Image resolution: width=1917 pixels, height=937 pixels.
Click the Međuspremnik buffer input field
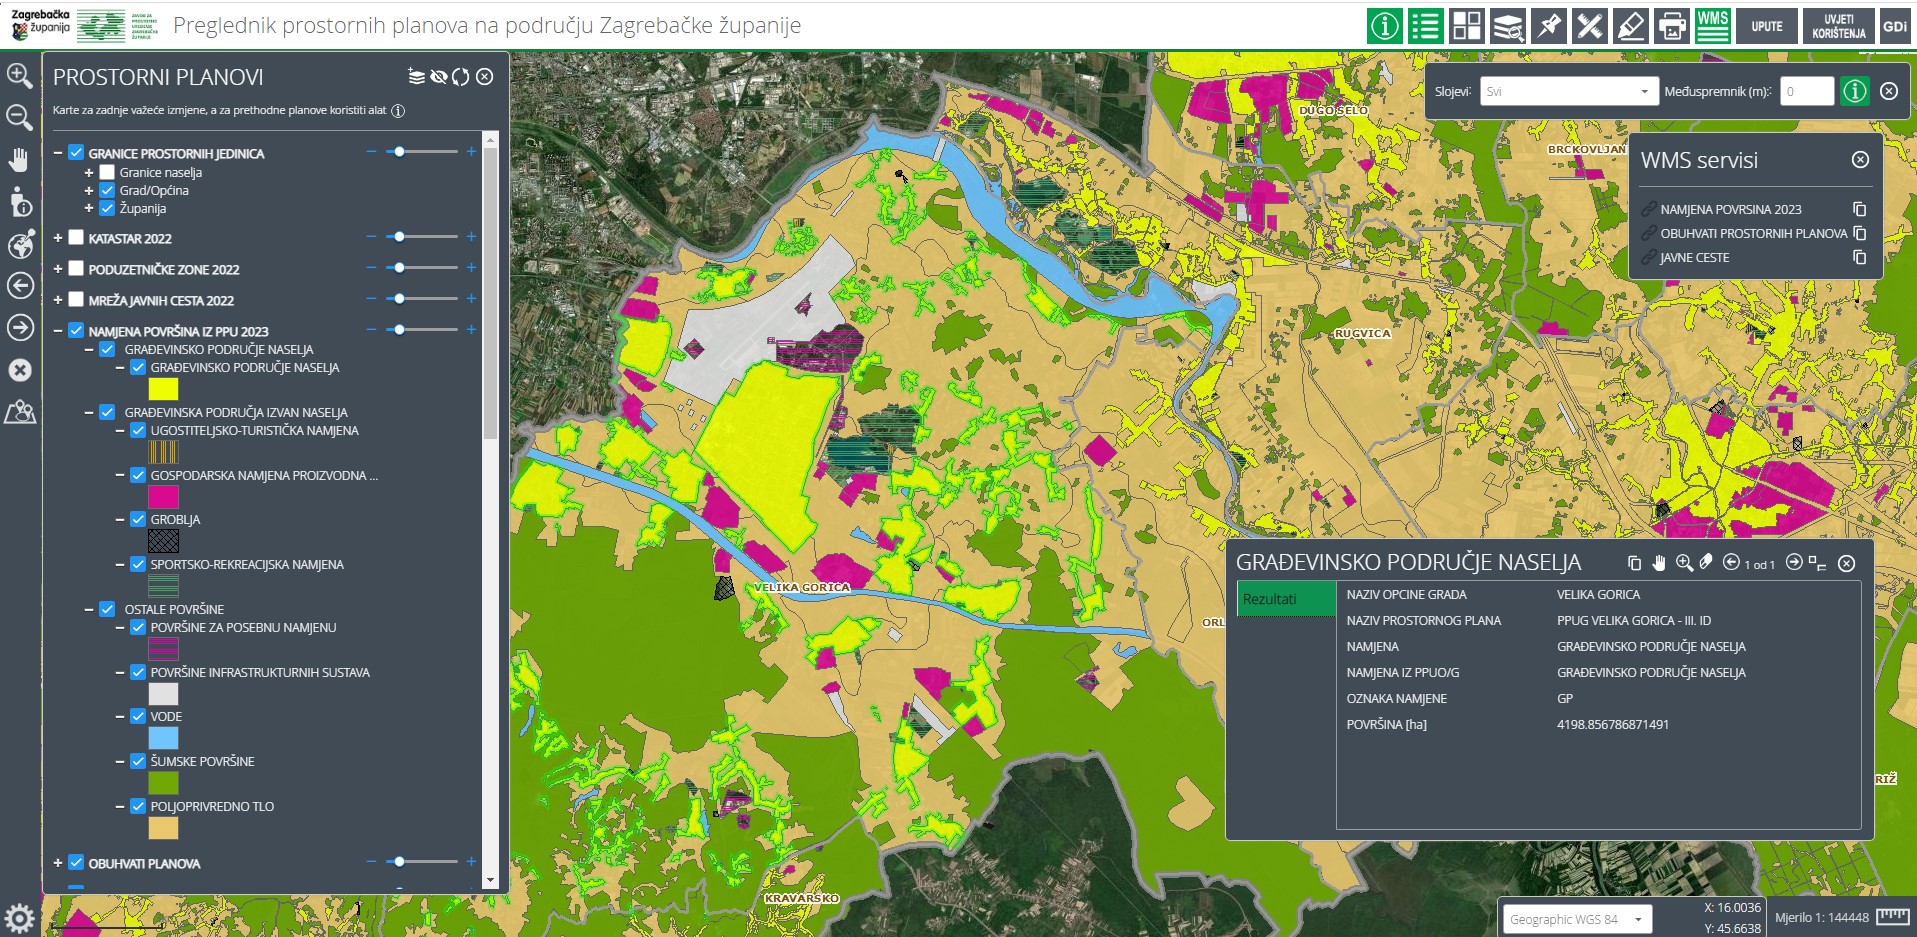[1806, 91]
